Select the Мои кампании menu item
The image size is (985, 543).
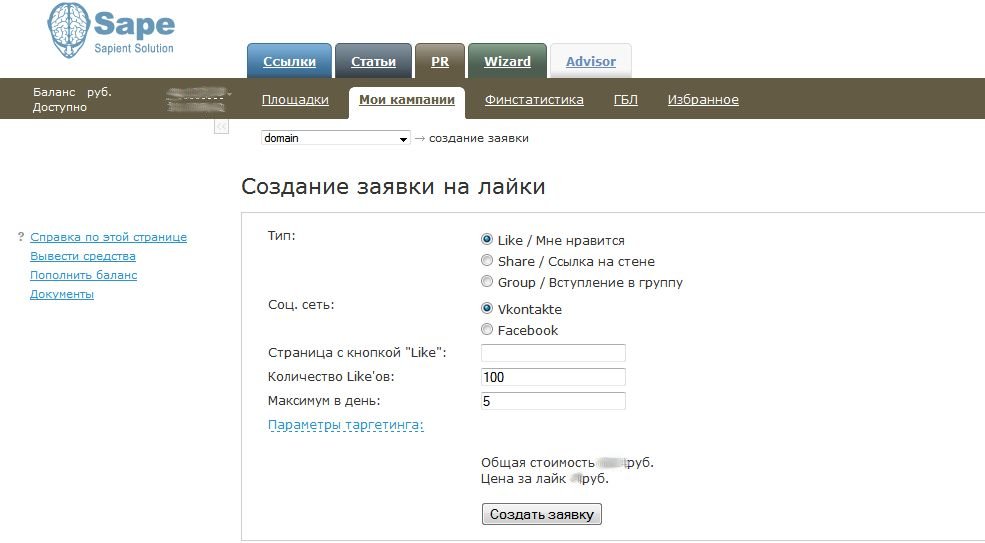tap(406, 99)
